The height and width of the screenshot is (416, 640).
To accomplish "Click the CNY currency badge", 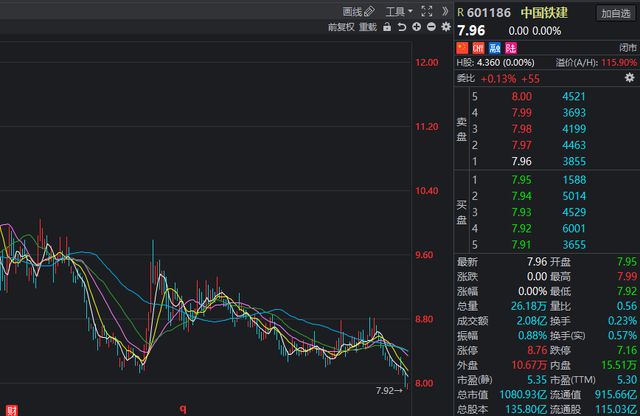I will point(478,47).
